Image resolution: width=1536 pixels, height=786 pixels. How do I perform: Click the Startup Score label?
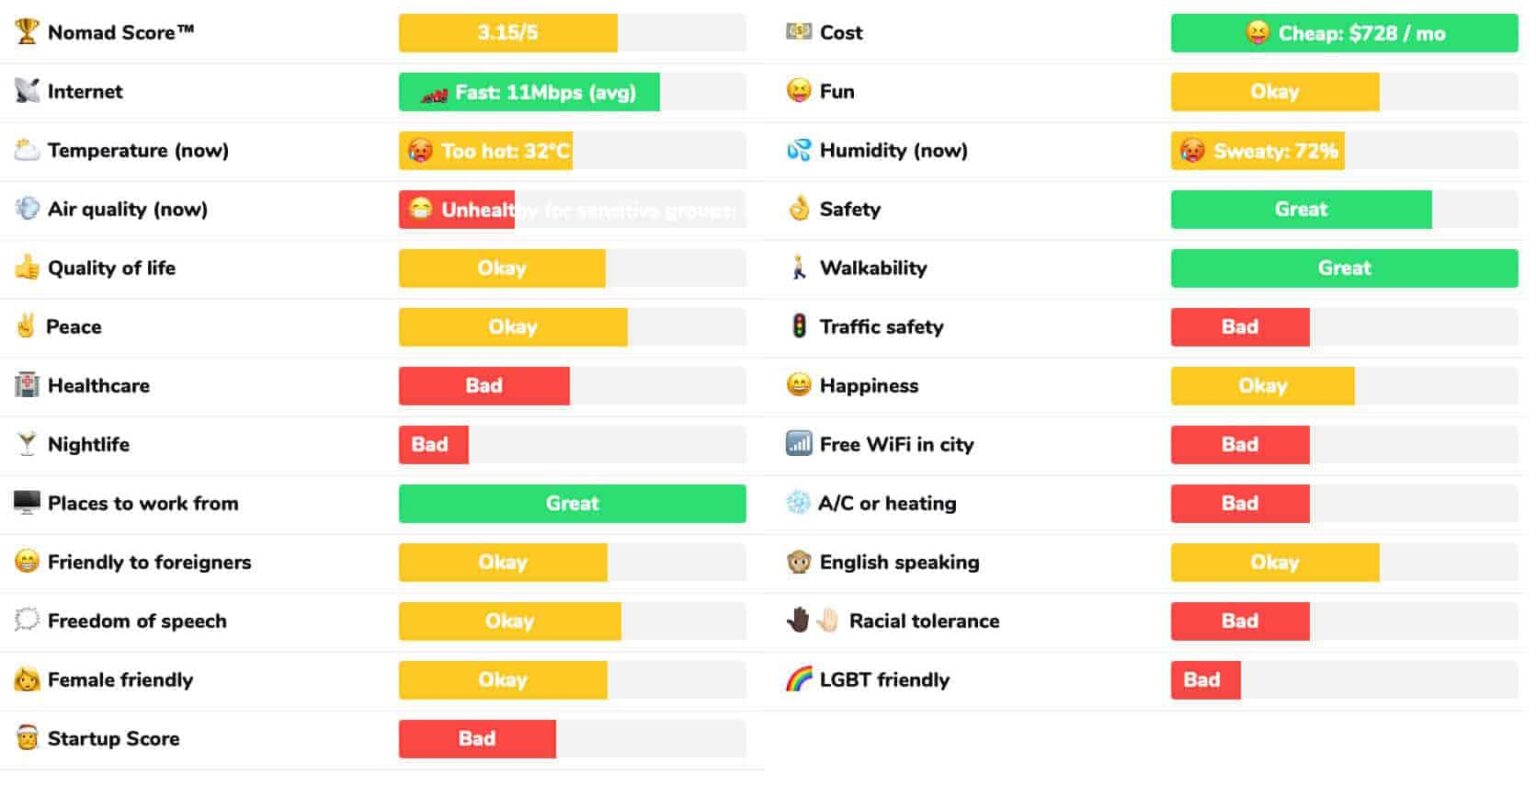pos(113,739)
